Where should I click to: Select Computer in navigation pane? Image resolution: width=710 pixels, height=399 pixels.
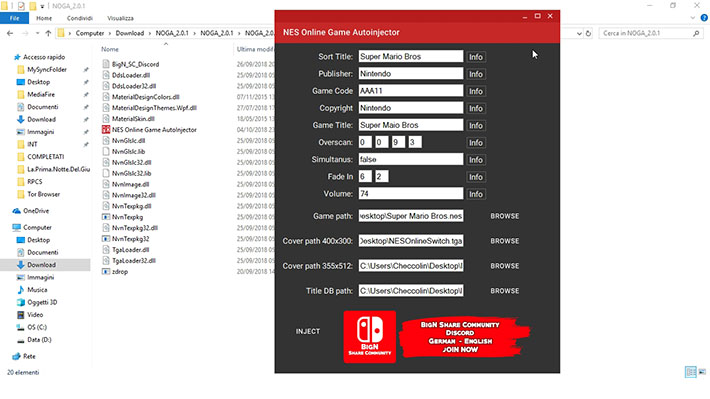click(x=37, y=227)
